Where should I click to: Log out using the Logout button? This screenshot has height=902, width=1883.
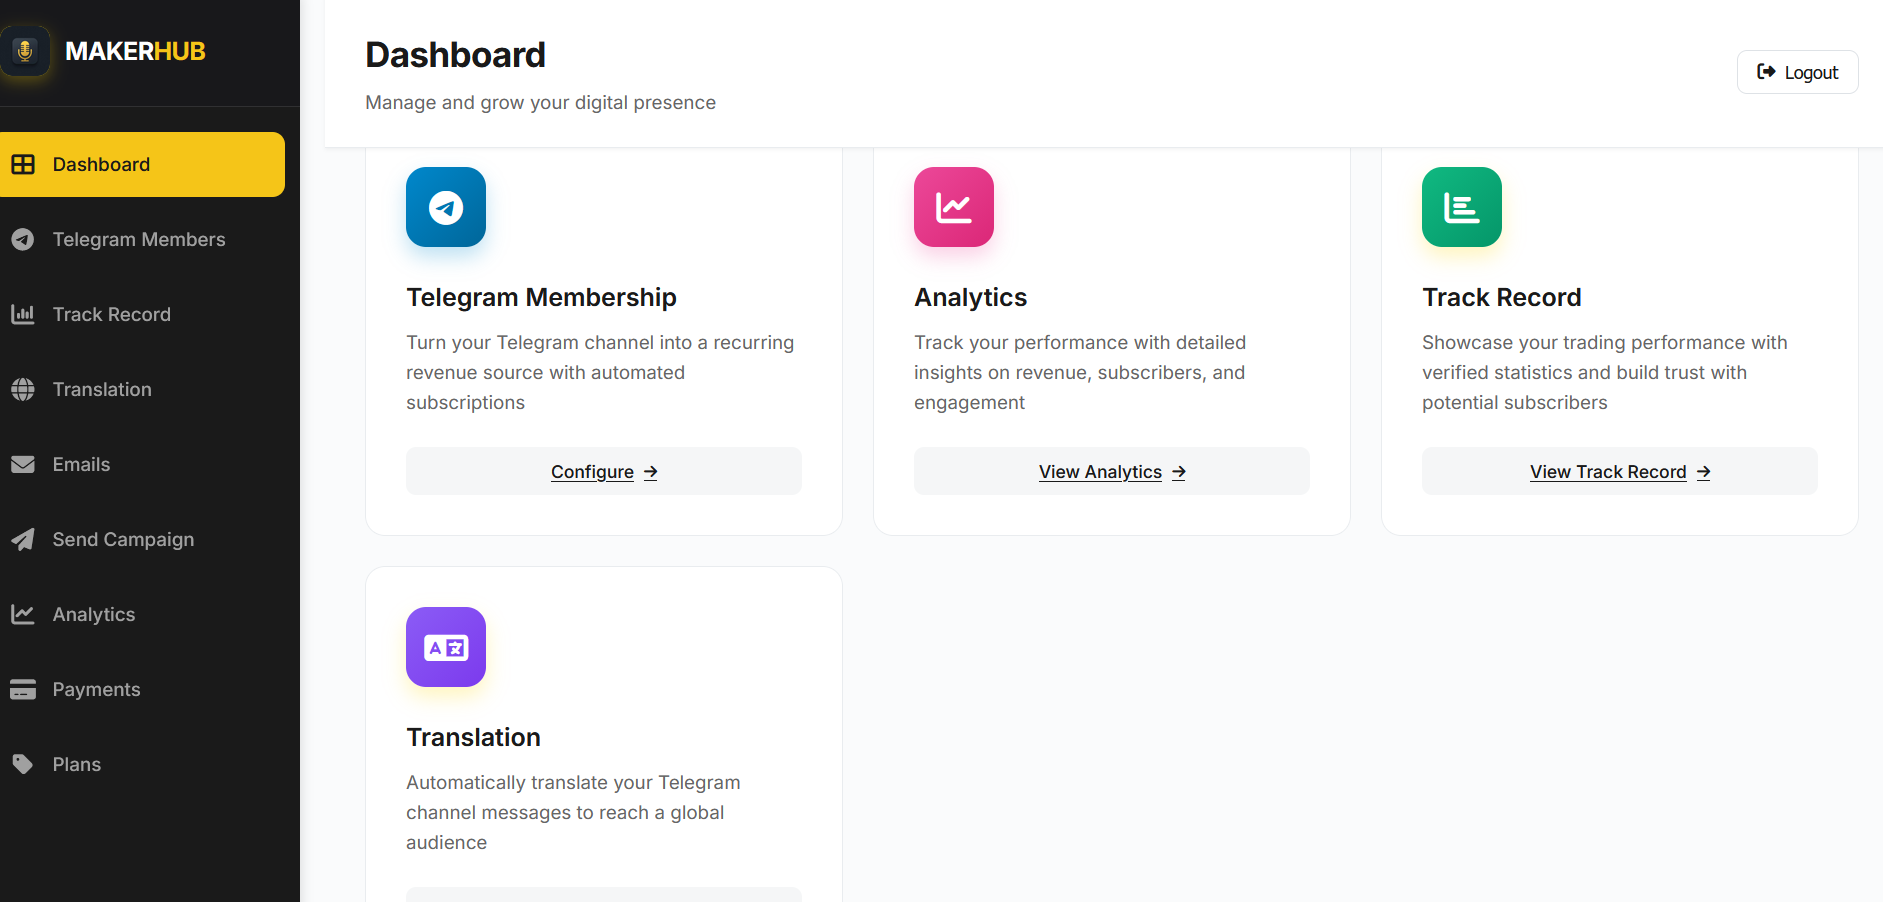pos(1797,72)
